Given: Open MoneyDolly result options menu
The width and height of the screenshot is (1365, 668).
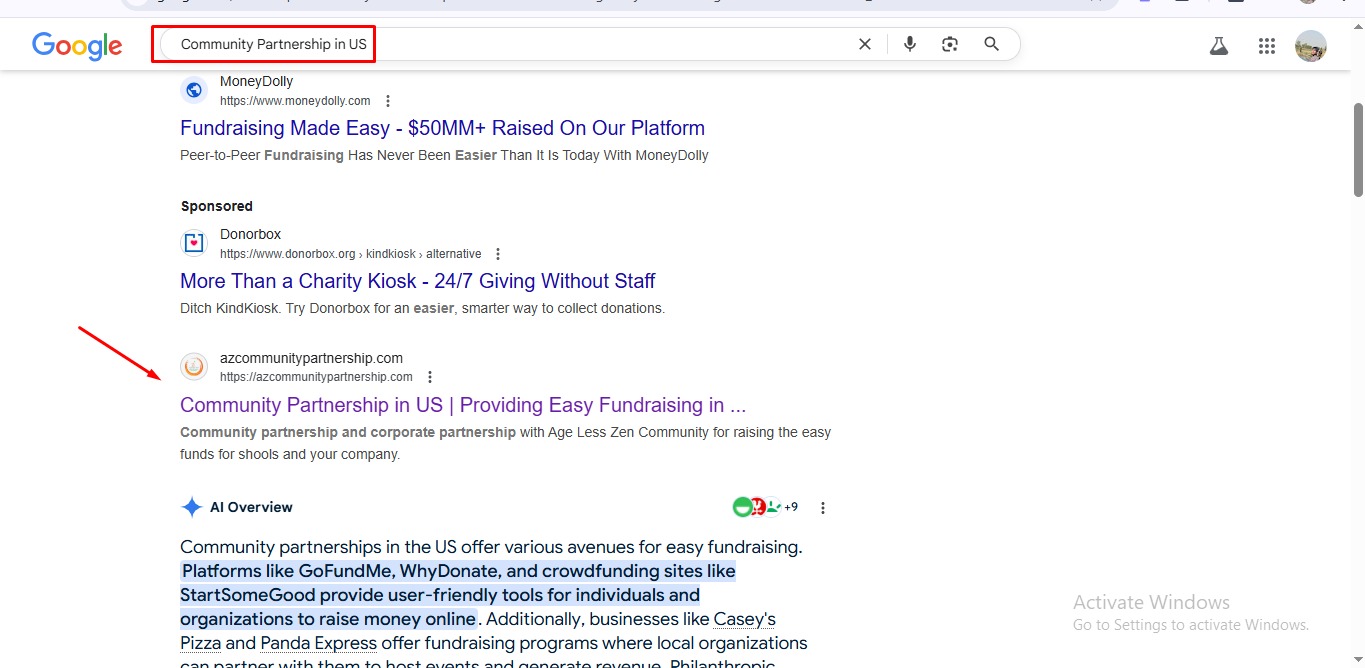Looking at the screenshot, I should (x=388, y=101).
